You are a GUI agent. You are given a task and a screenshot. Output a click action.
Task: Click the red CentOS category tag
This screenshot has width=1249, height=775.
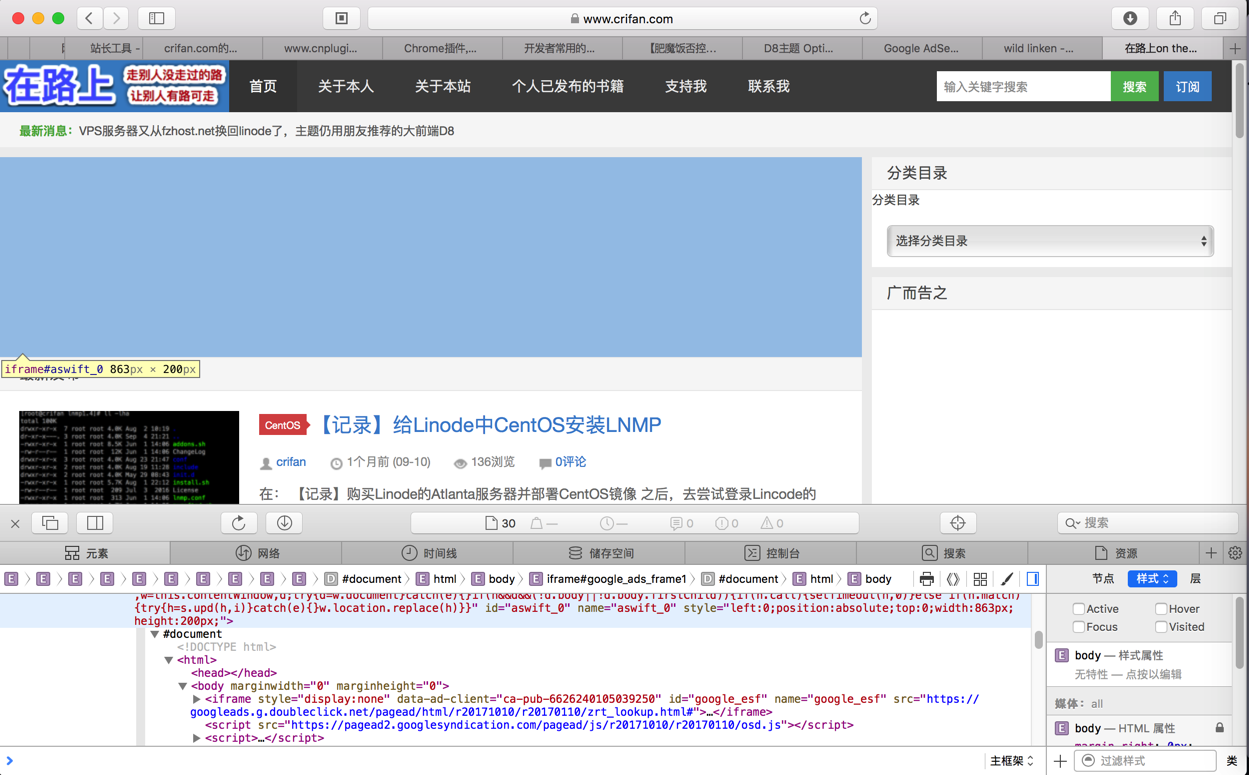282,425
